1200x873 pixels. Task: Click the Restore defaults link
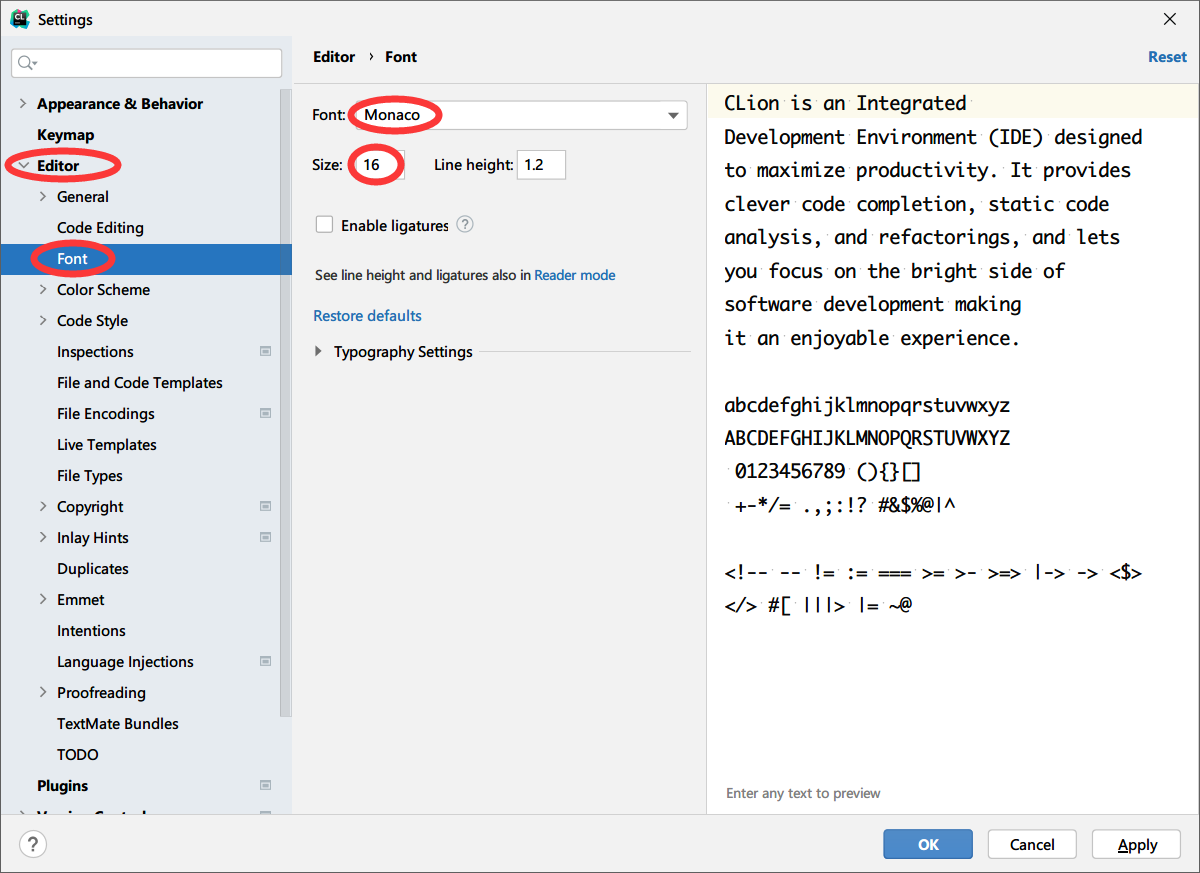(x=367, y=316)
